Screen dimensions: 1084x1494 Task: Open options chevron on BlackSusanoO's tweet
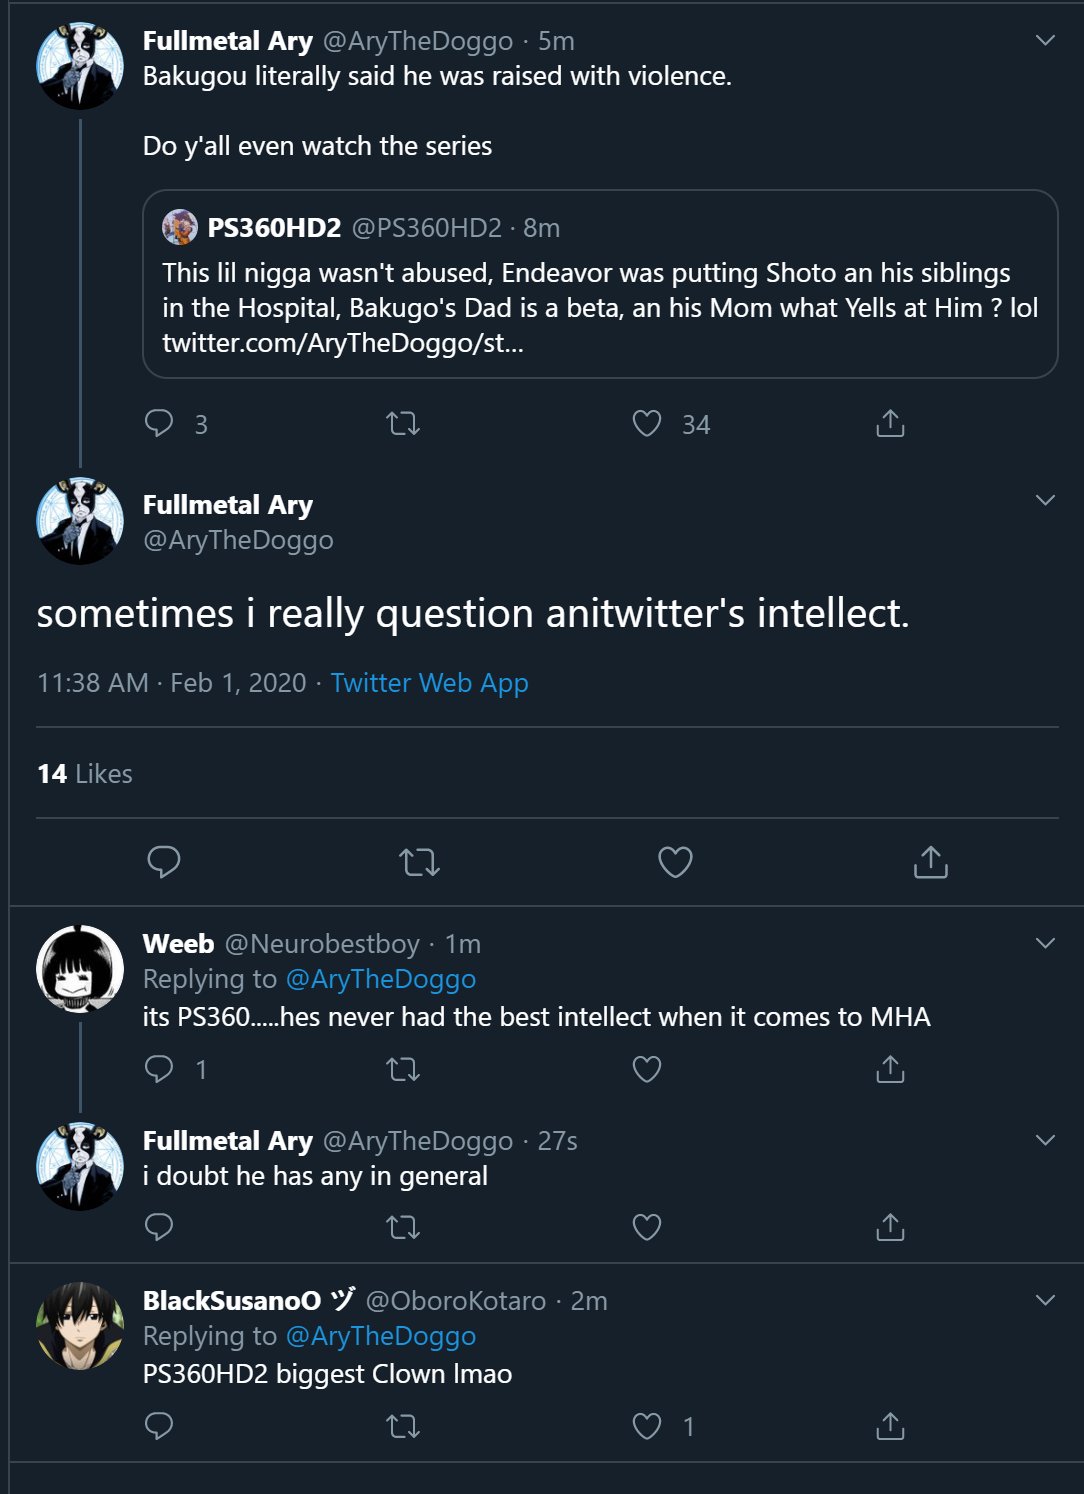1045,1300
